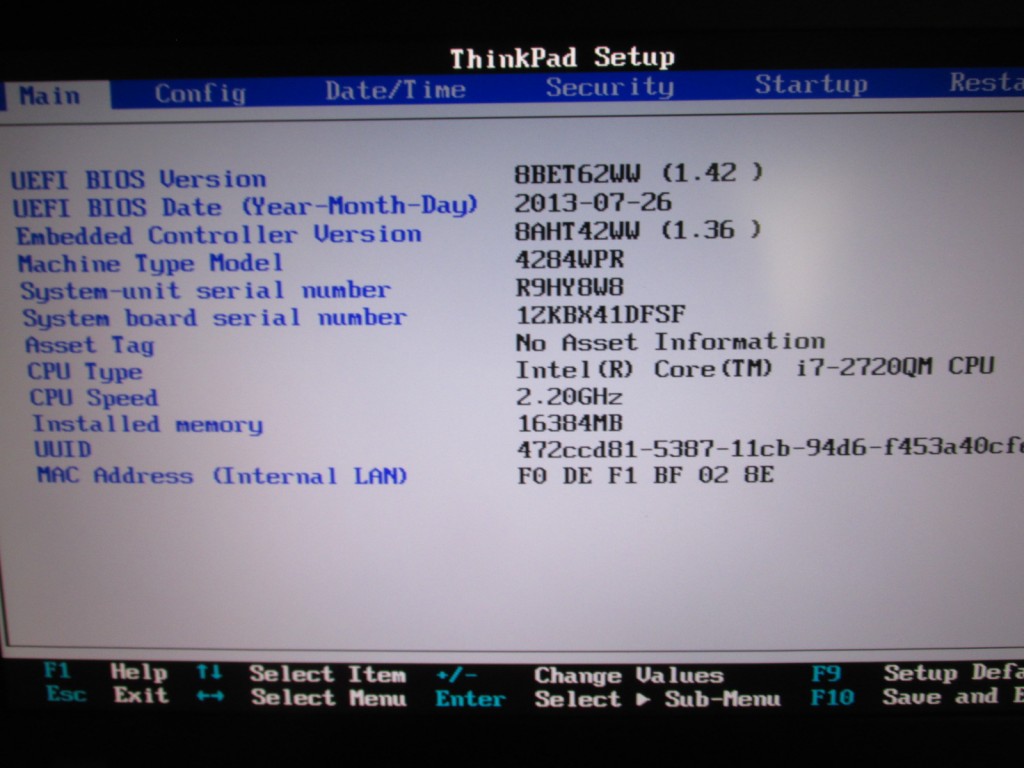Click the Select Menu footer hint
This screenshot has height=768, width=1024.
click(328, 697)
